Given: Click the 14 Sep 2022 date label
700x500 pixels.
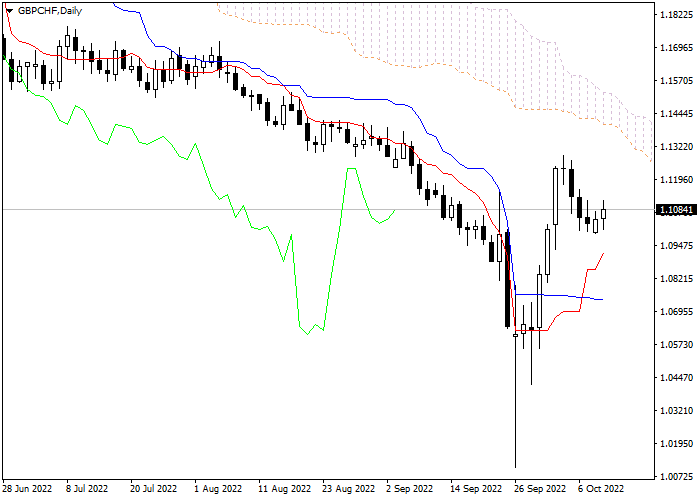Looking at the screenshot, I should pyautogui.click(x=477, y=489).
